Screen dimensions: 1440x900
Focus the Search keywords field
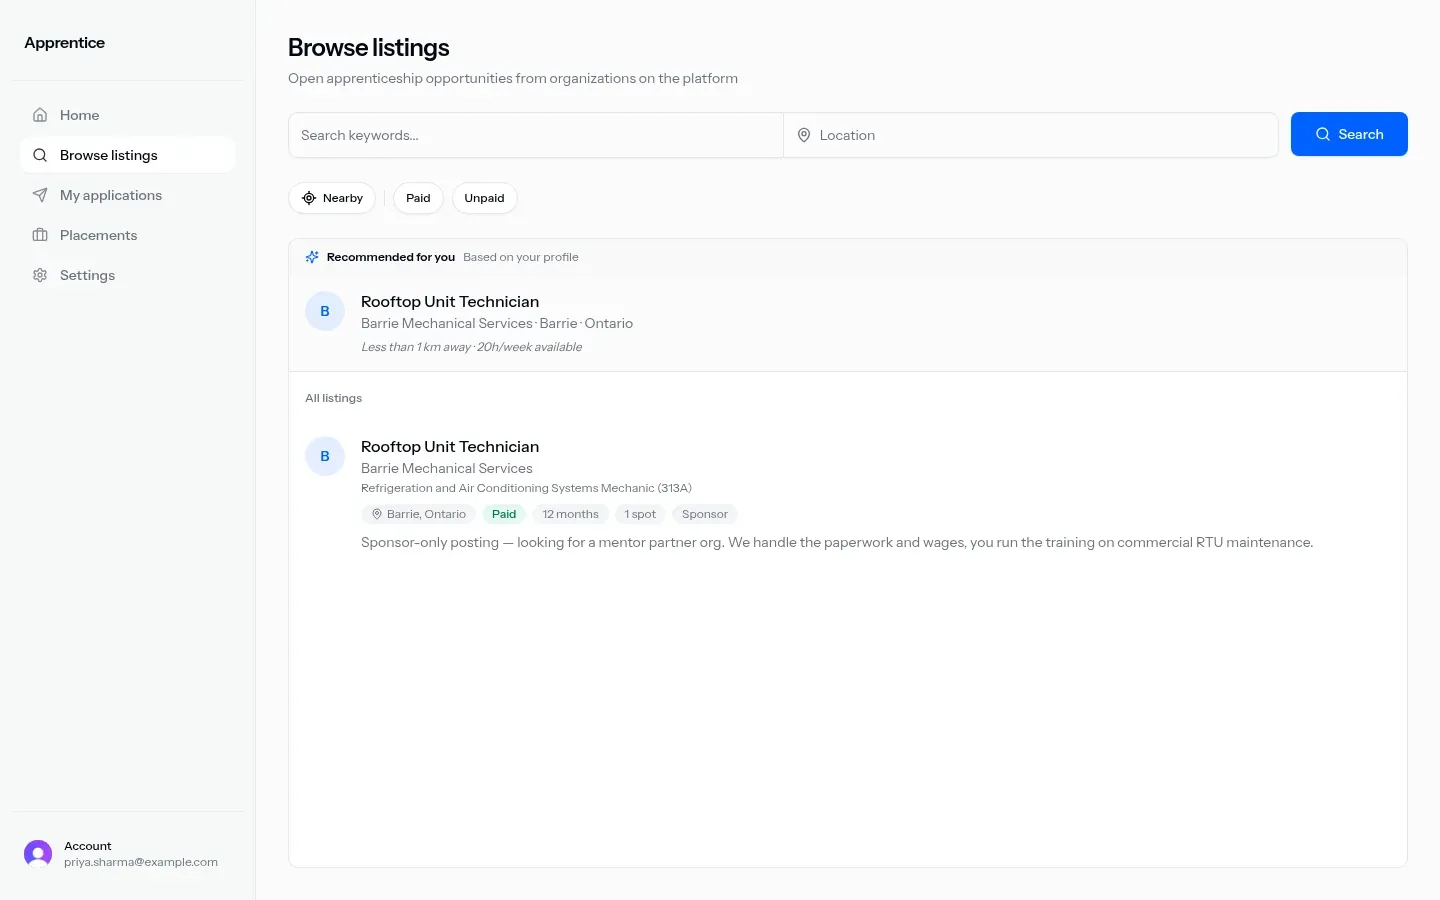536,135
